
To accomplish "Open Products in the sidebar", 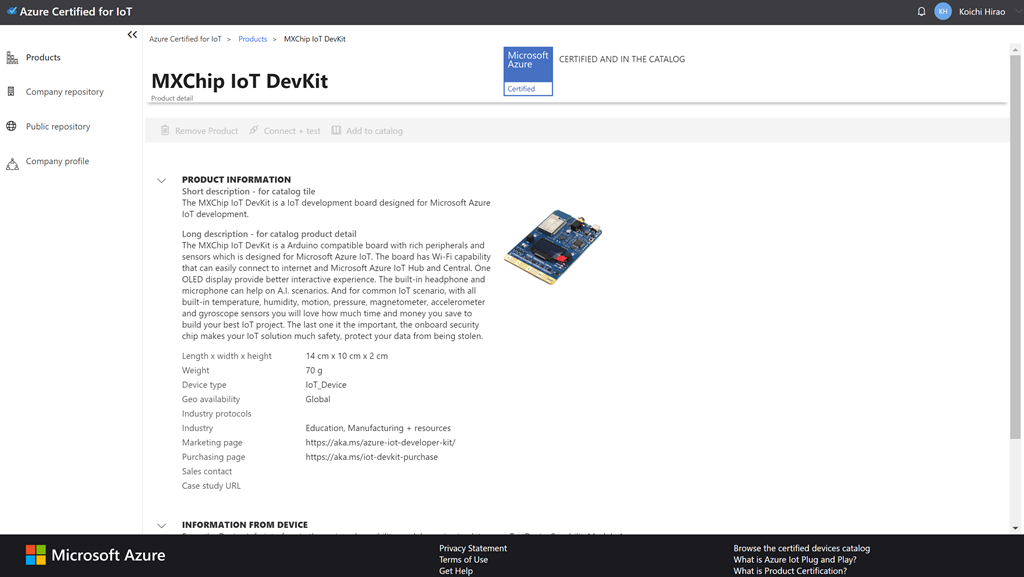I will 43,57.
